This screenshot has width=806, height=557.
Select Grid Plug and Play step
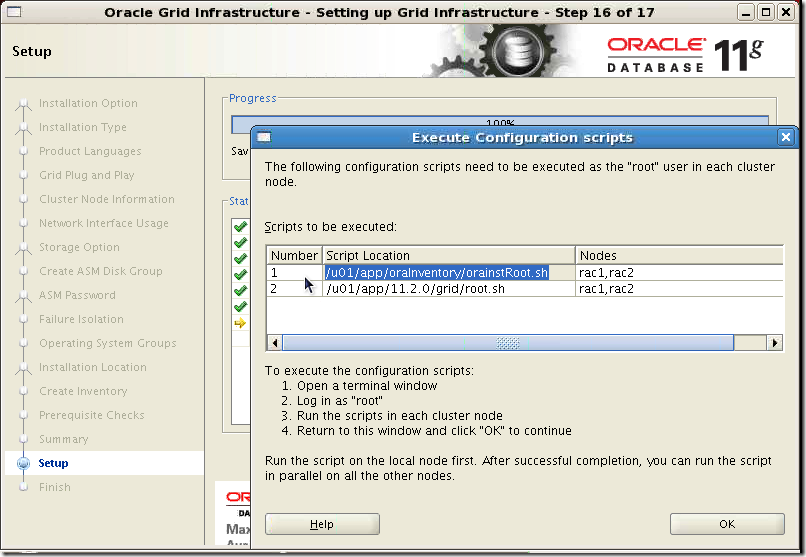pos(86,175)
